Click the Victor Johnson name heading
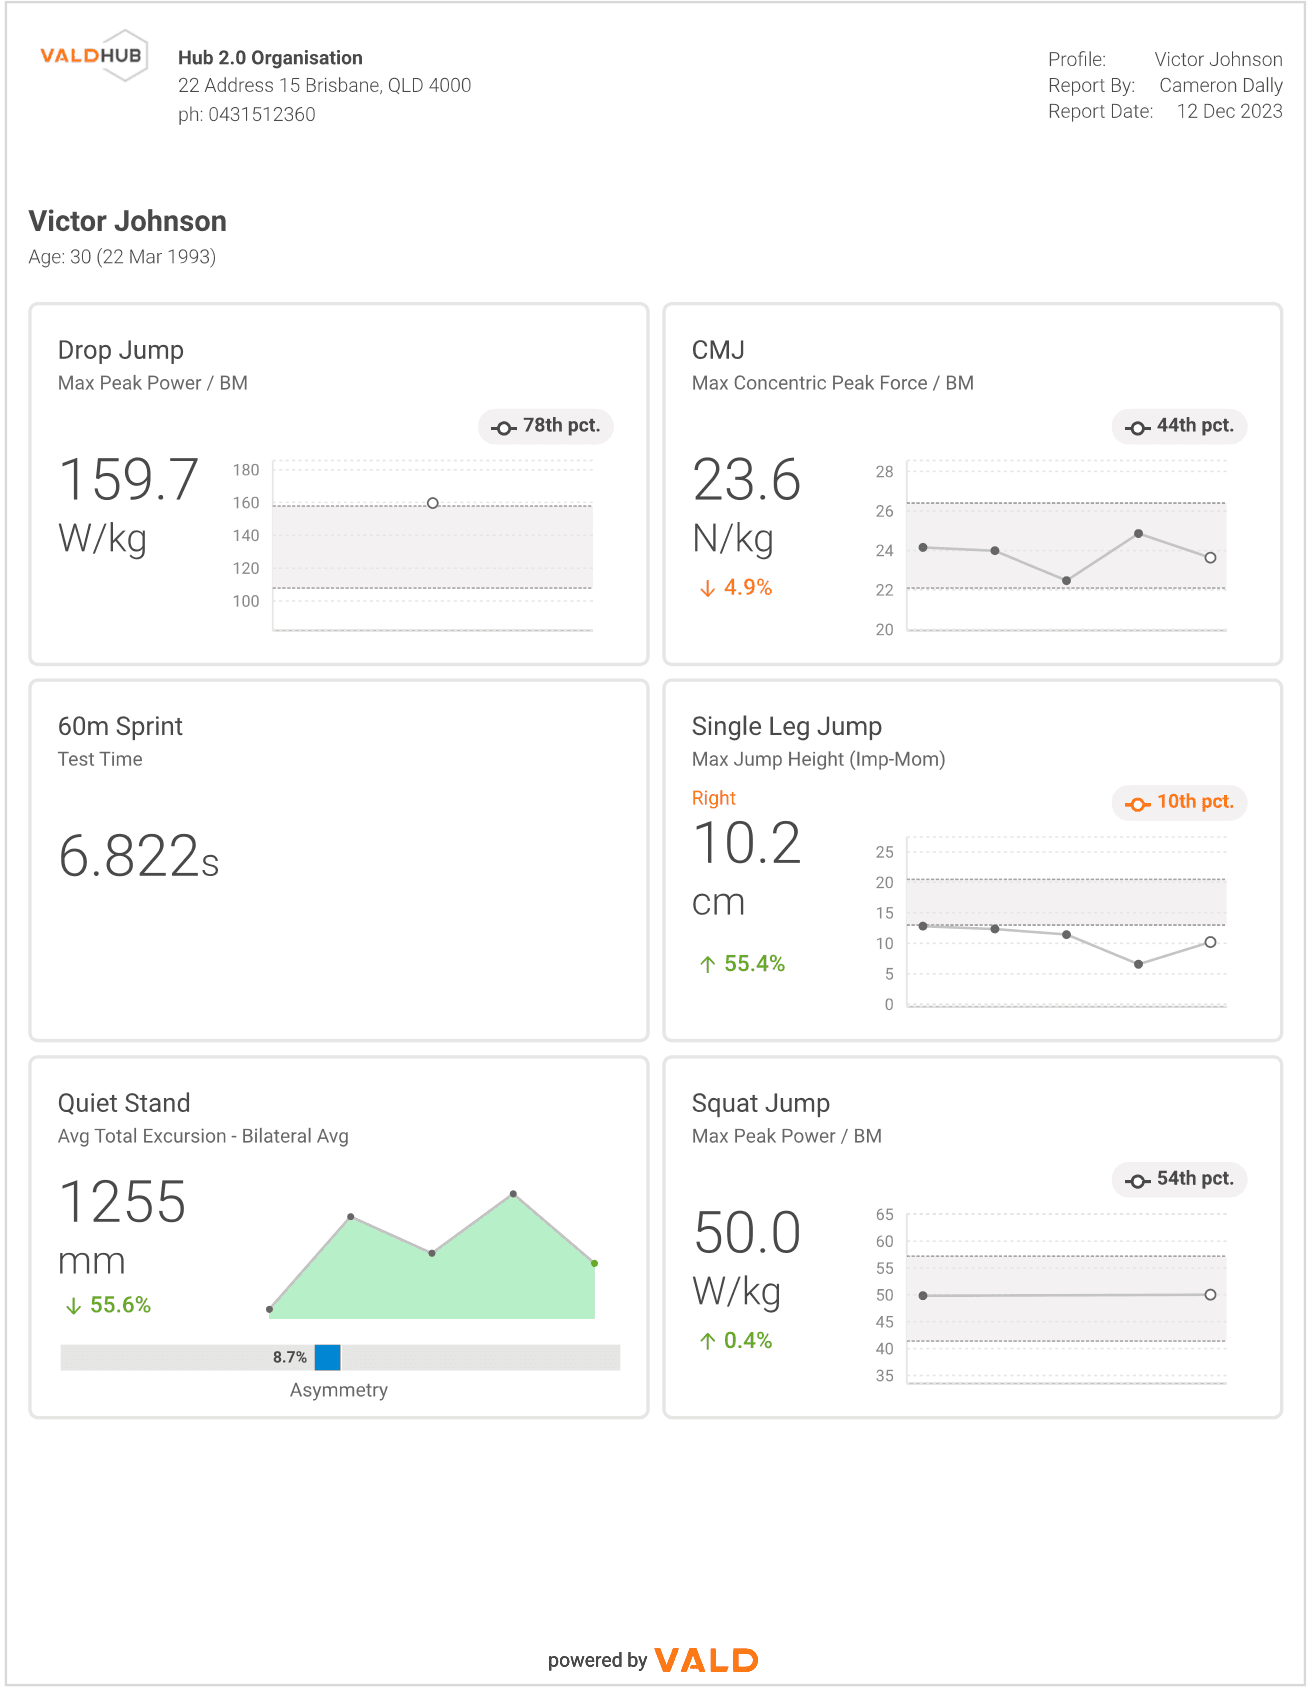 [128, 221]
